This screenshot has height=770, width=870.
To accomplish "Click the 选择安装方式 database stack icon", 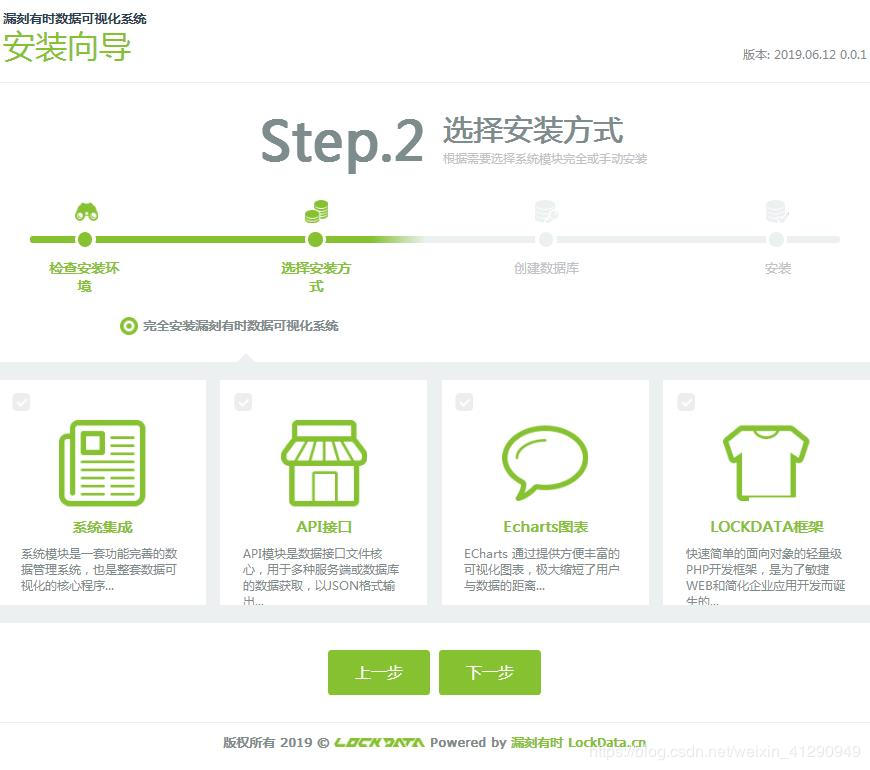I will (x=316, y=210).
